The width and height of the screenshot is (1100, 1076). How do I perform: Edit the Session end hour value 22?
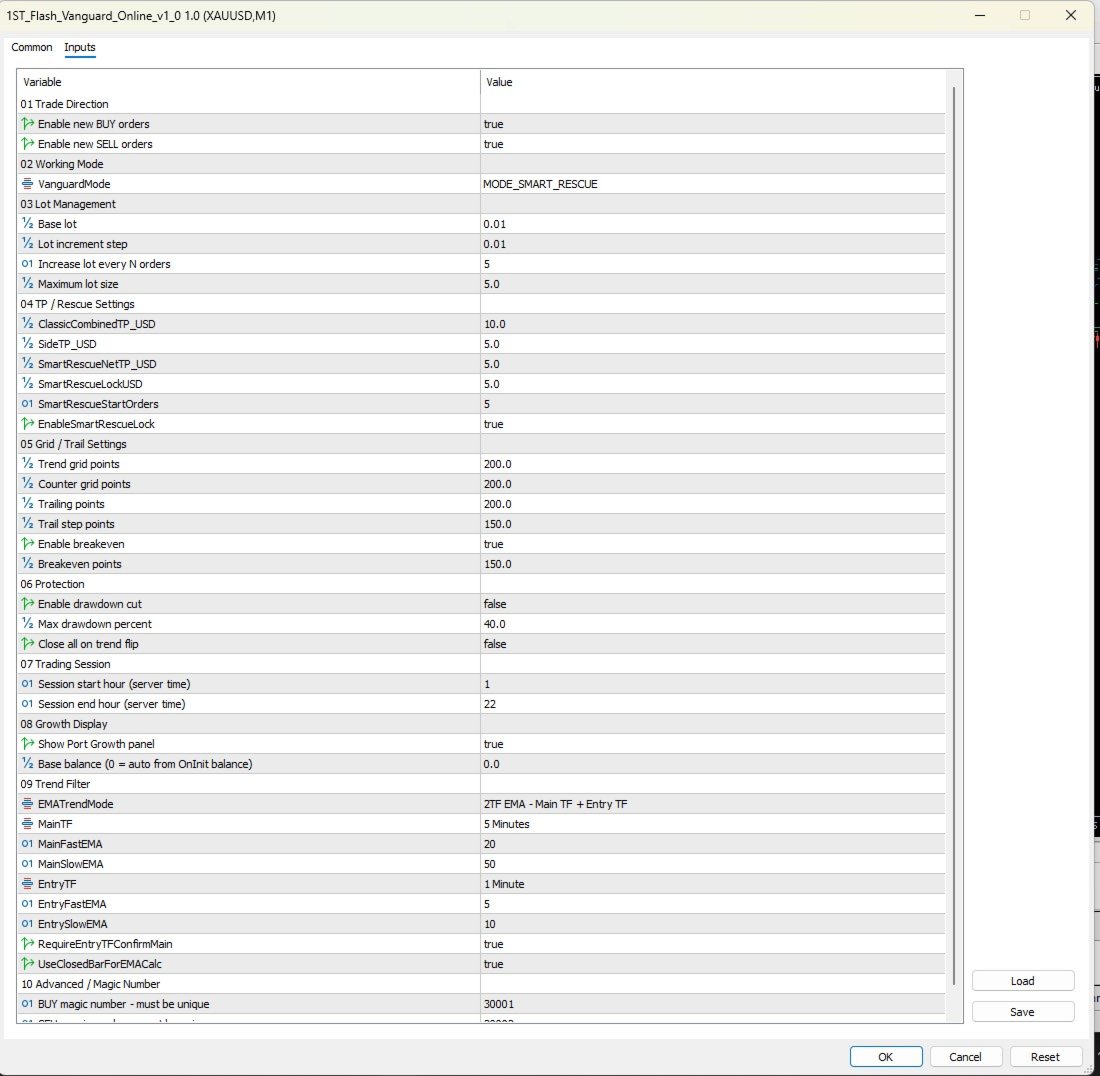point(713,704)
